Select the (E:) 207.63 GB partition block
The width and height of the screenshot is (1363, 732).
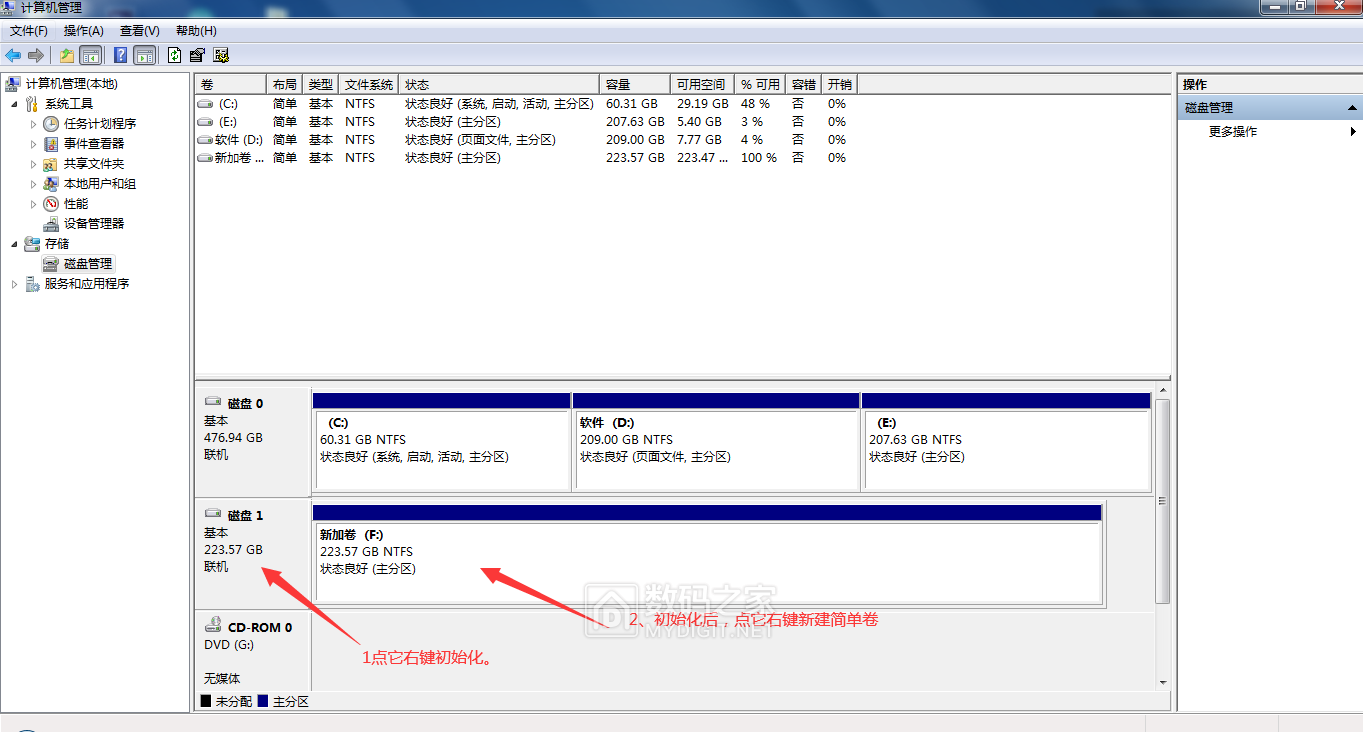(x=1007, y=441)
